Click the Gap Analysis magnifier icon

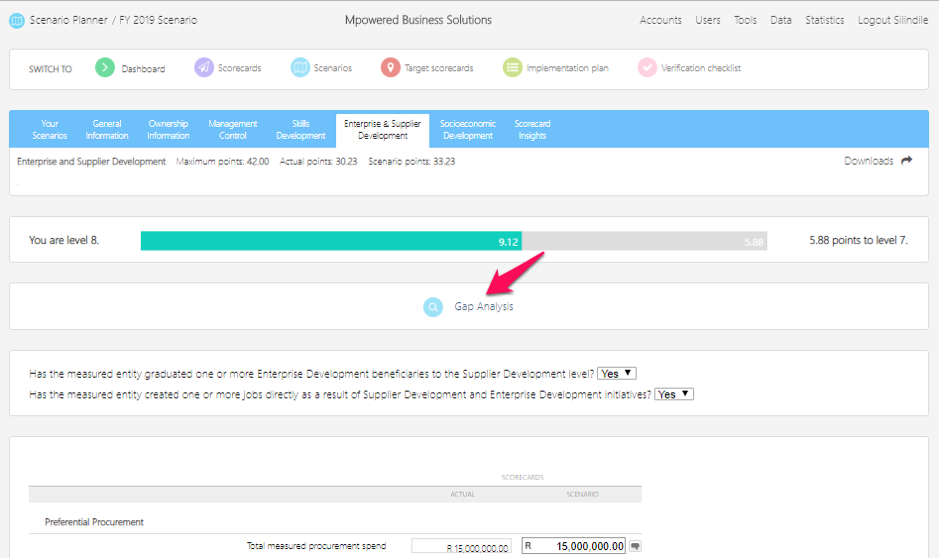(x=433, y=307)
